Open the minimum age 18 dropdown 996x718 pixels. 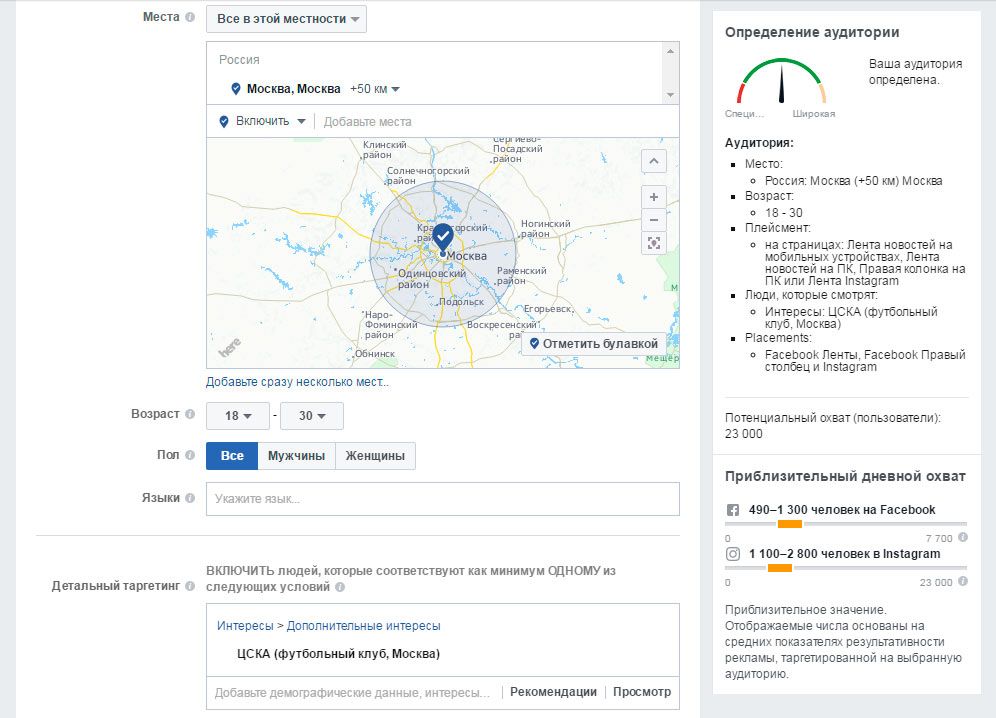pyautogui.click(x=238, y=416)
